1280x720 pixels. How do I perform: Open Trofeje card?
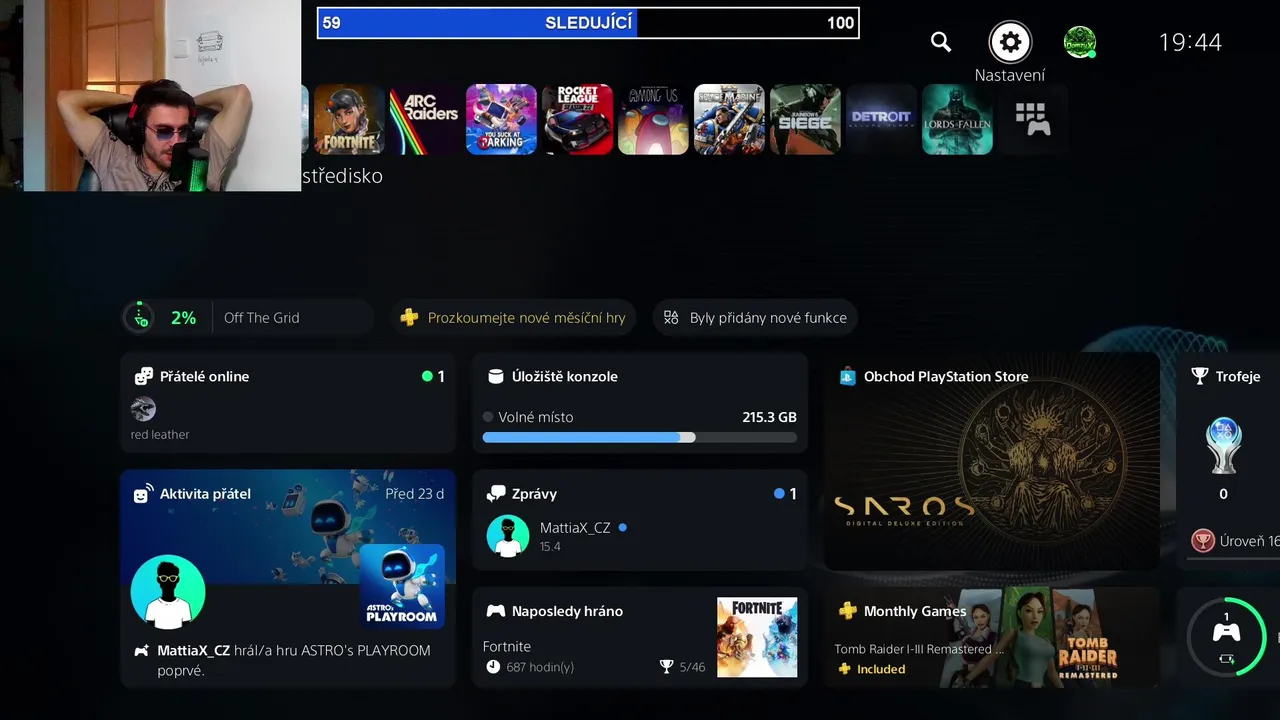(x=1228, y=461)
